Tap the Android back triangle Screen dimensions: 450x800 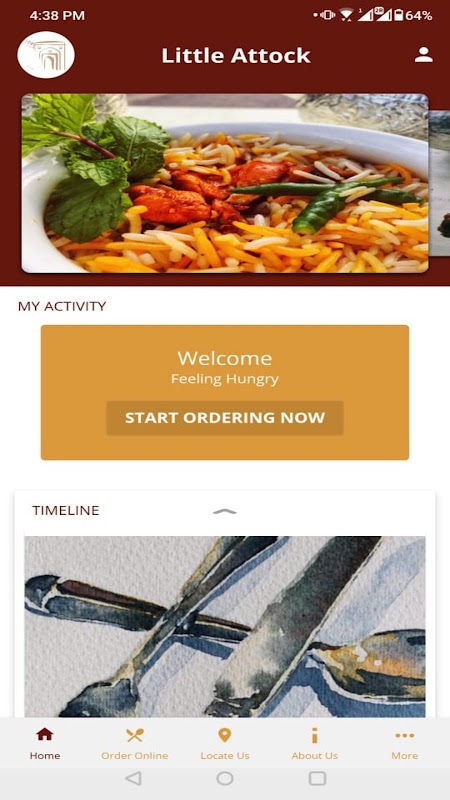(133, 778)
